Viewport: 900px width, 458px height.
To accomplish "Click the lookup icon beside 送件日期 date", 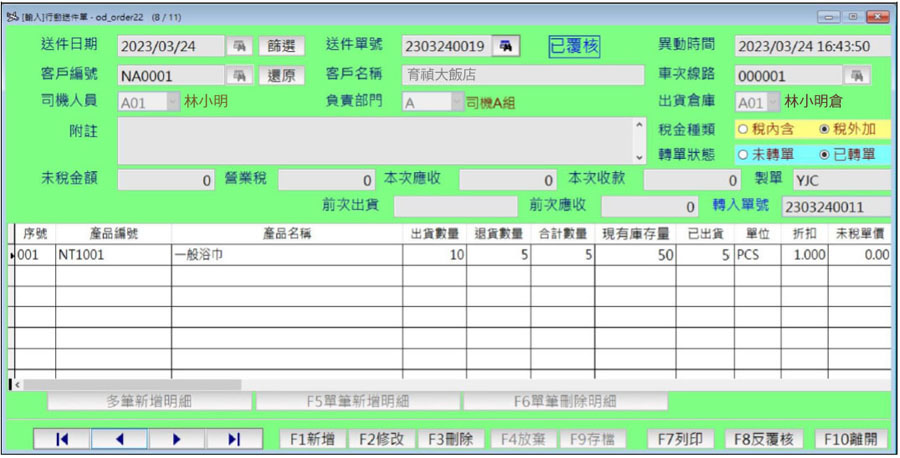I will [x=239, y=46].
